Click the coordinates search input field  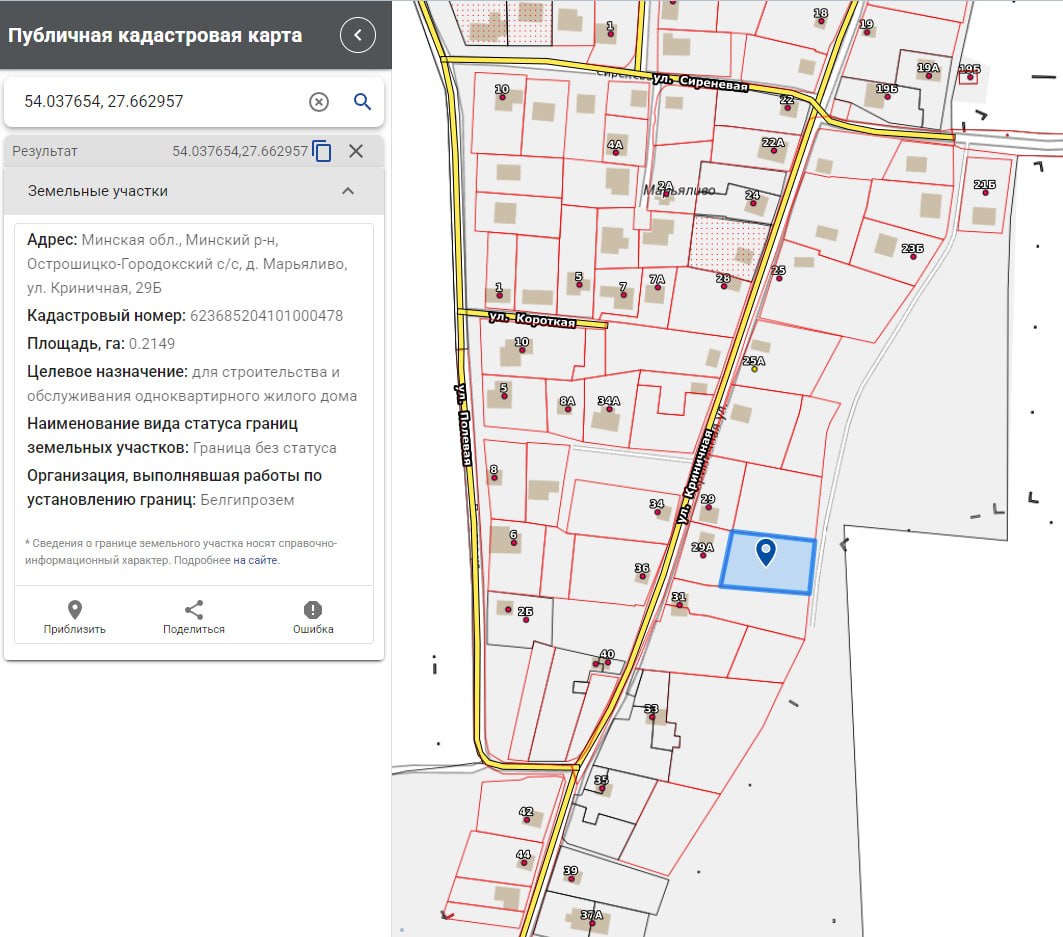pyautogui.click(x=160, y=102)
